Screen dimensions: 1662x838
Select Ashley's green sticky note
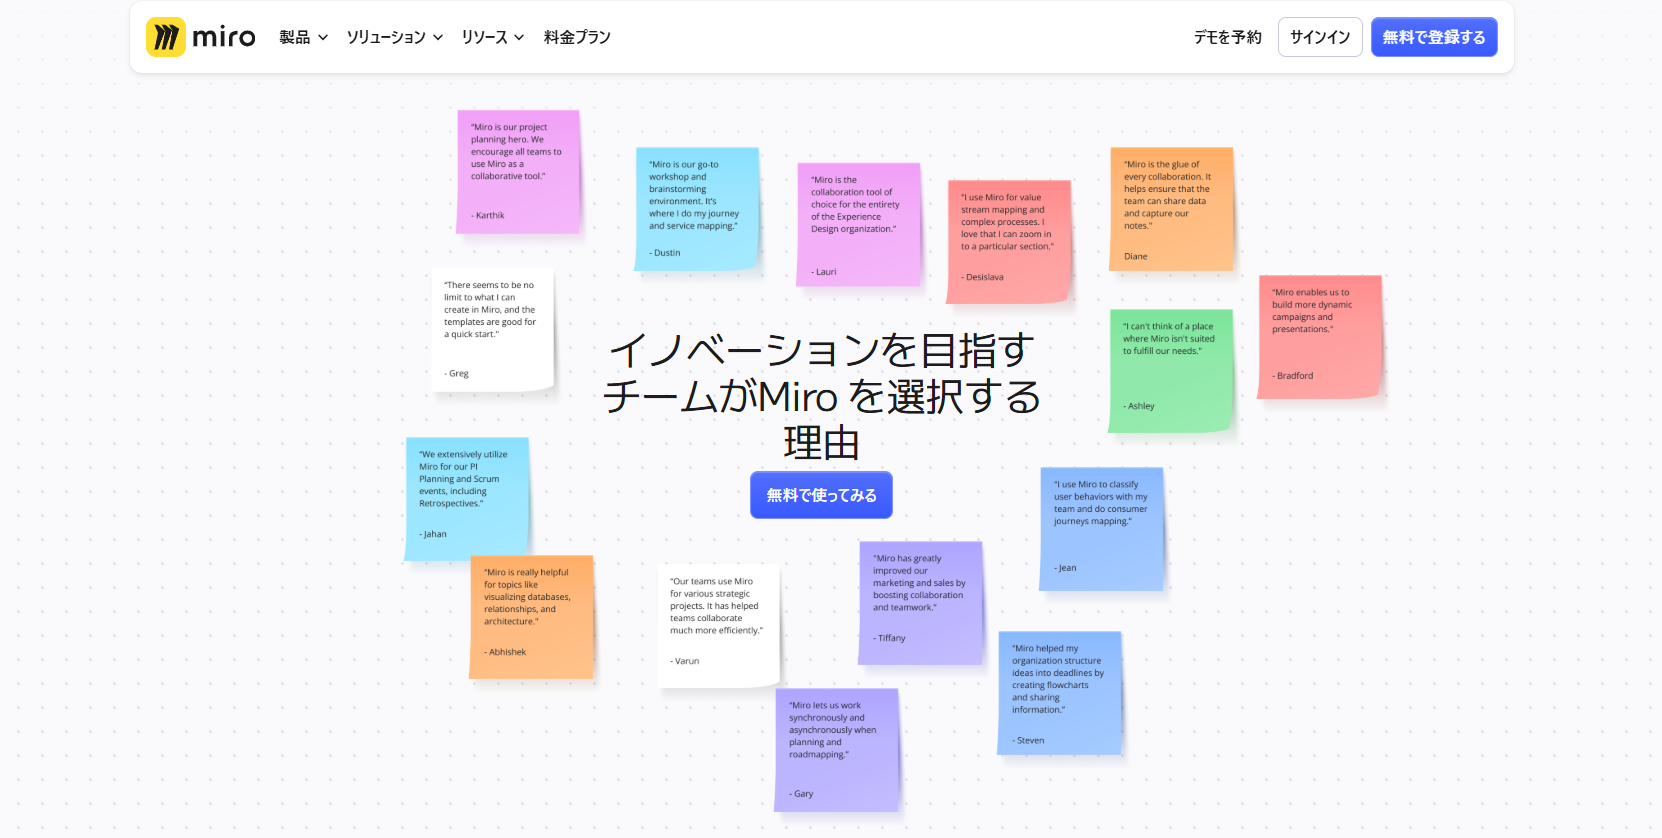pos(1169,371)
